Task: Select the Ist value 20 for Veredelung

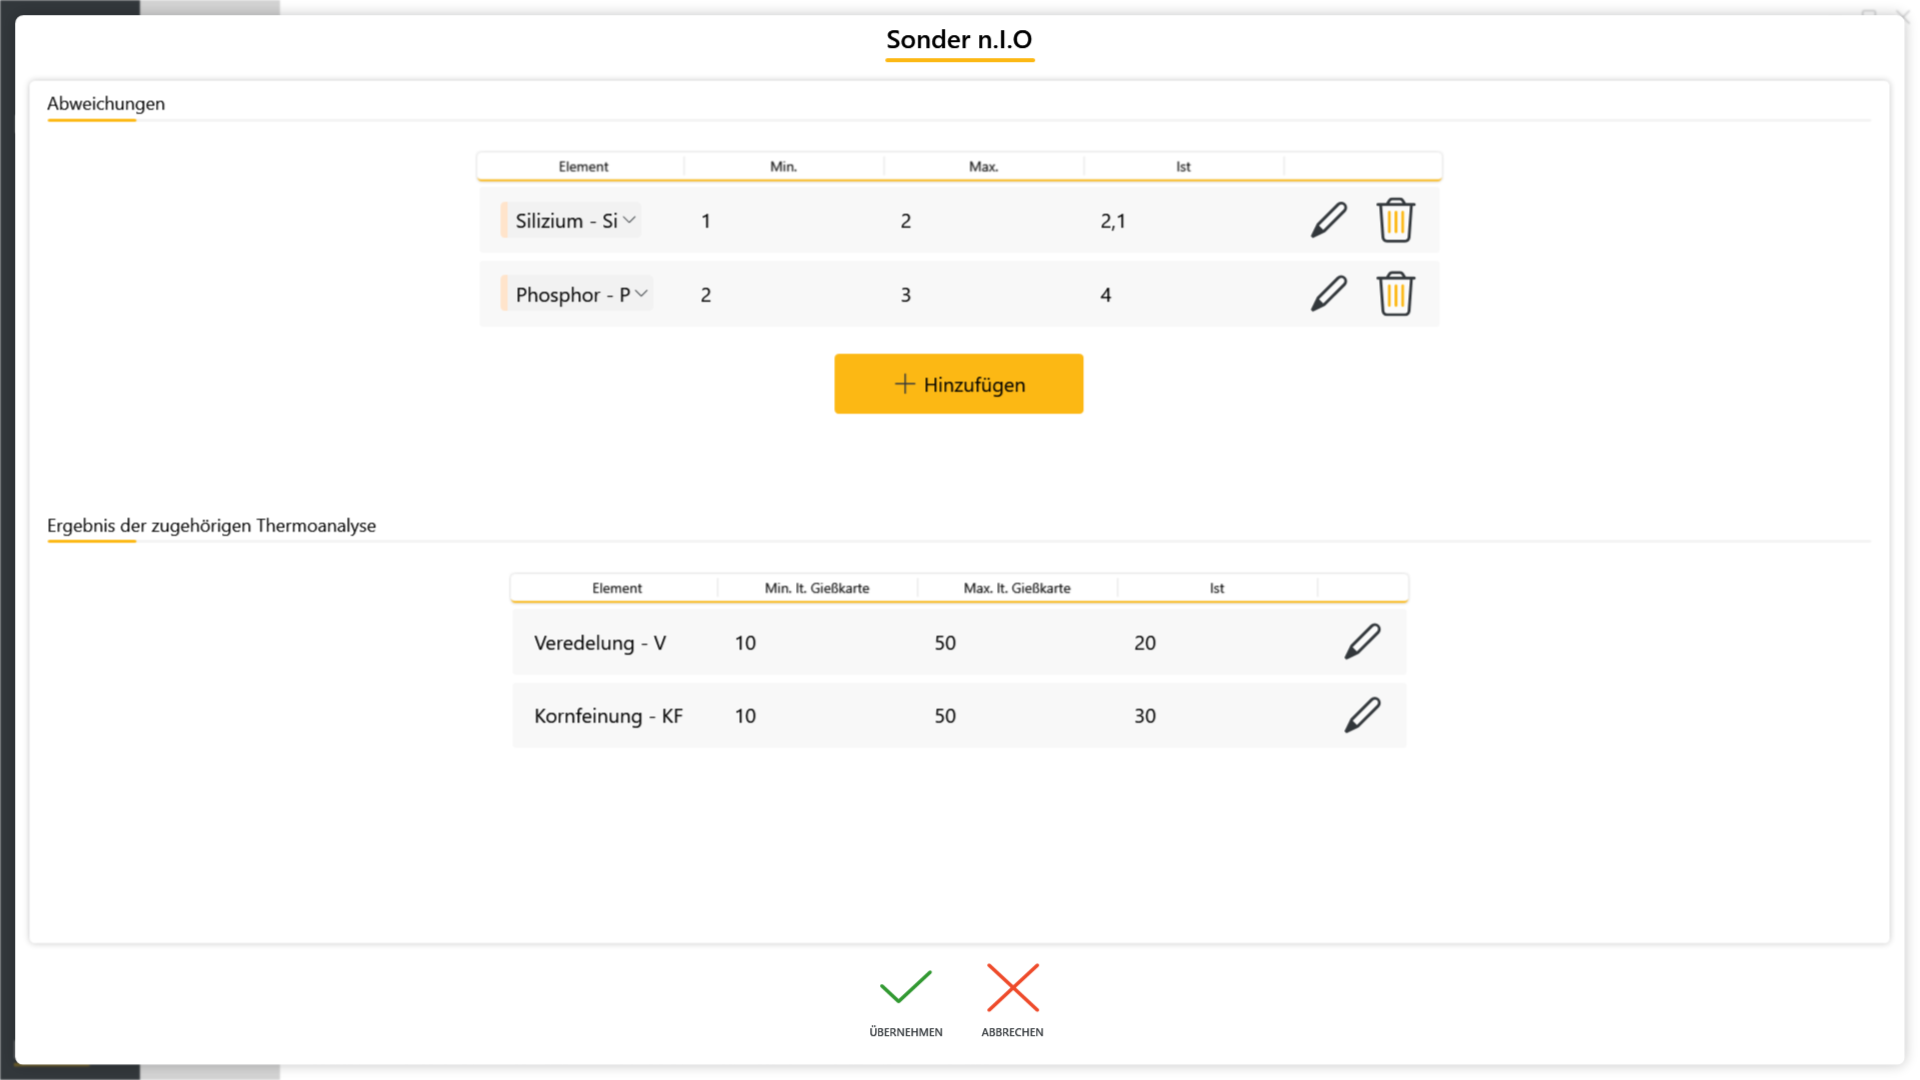Action: tap(1145, 643)
